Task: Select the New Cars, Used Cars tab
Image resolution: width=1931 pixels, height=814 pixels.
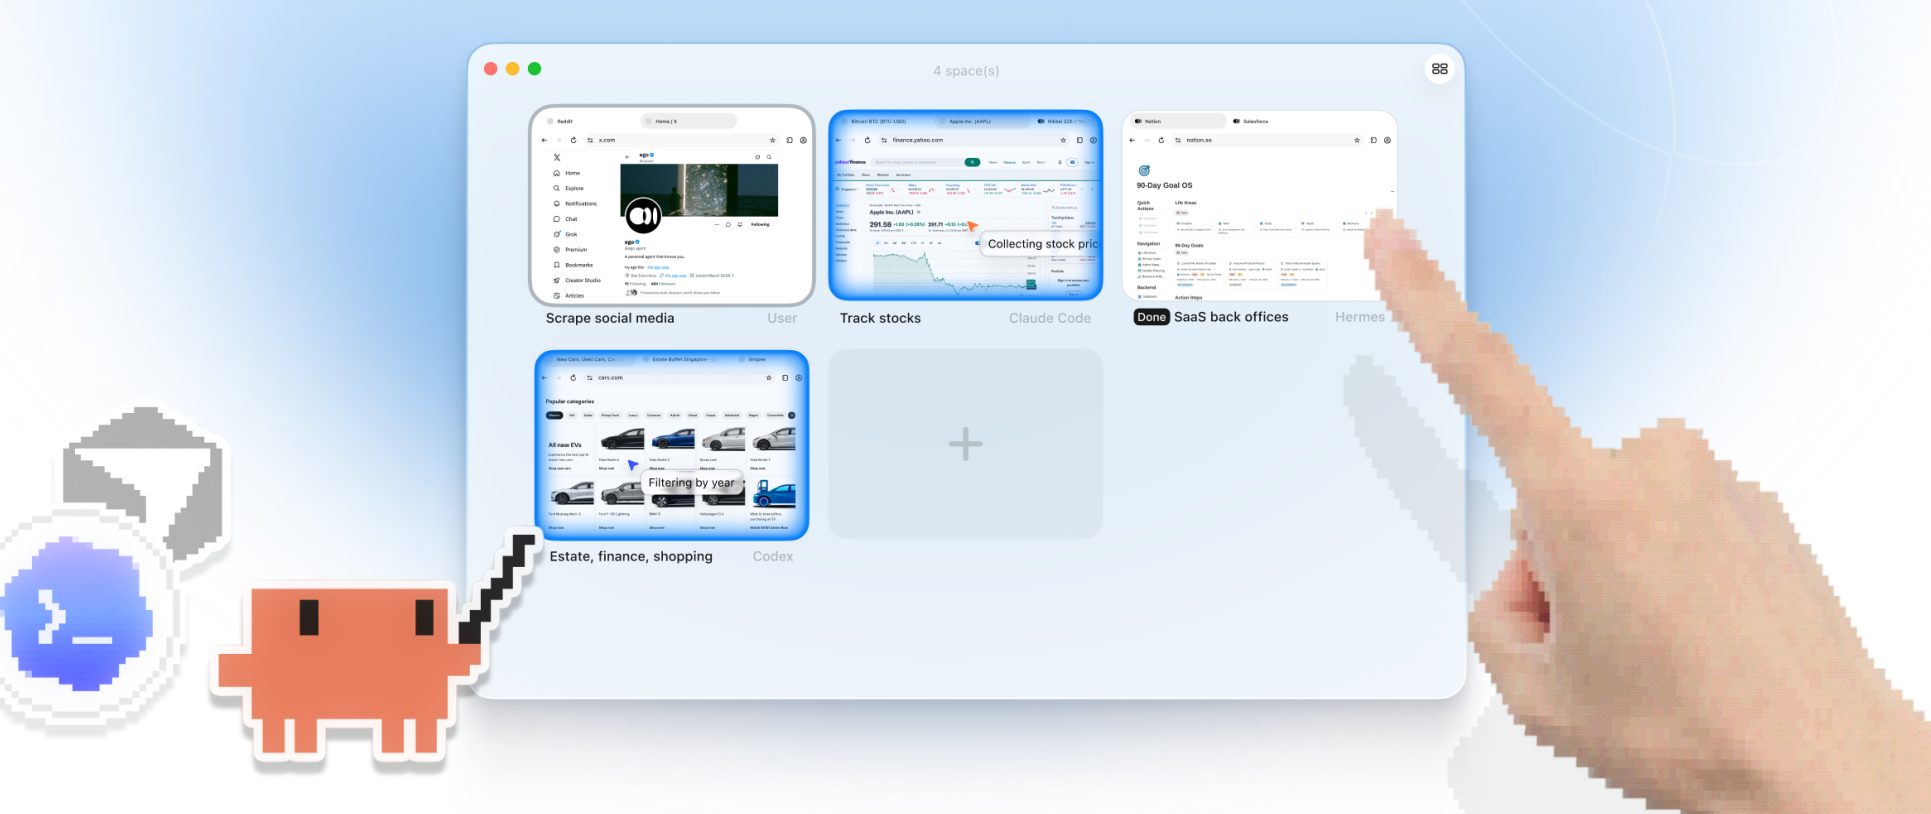Action: [x=588, y=359]
